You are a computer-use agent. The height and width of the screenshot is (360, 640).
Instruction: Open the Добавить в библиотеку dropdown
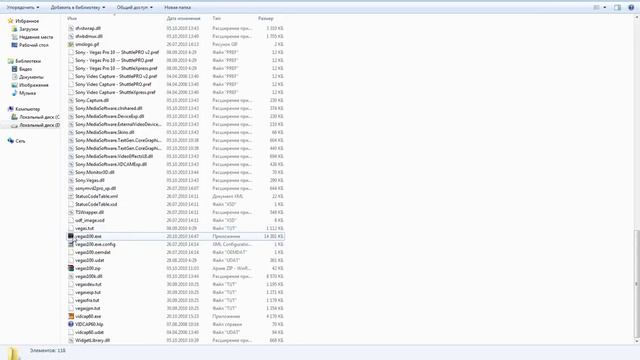pos(78,7)
